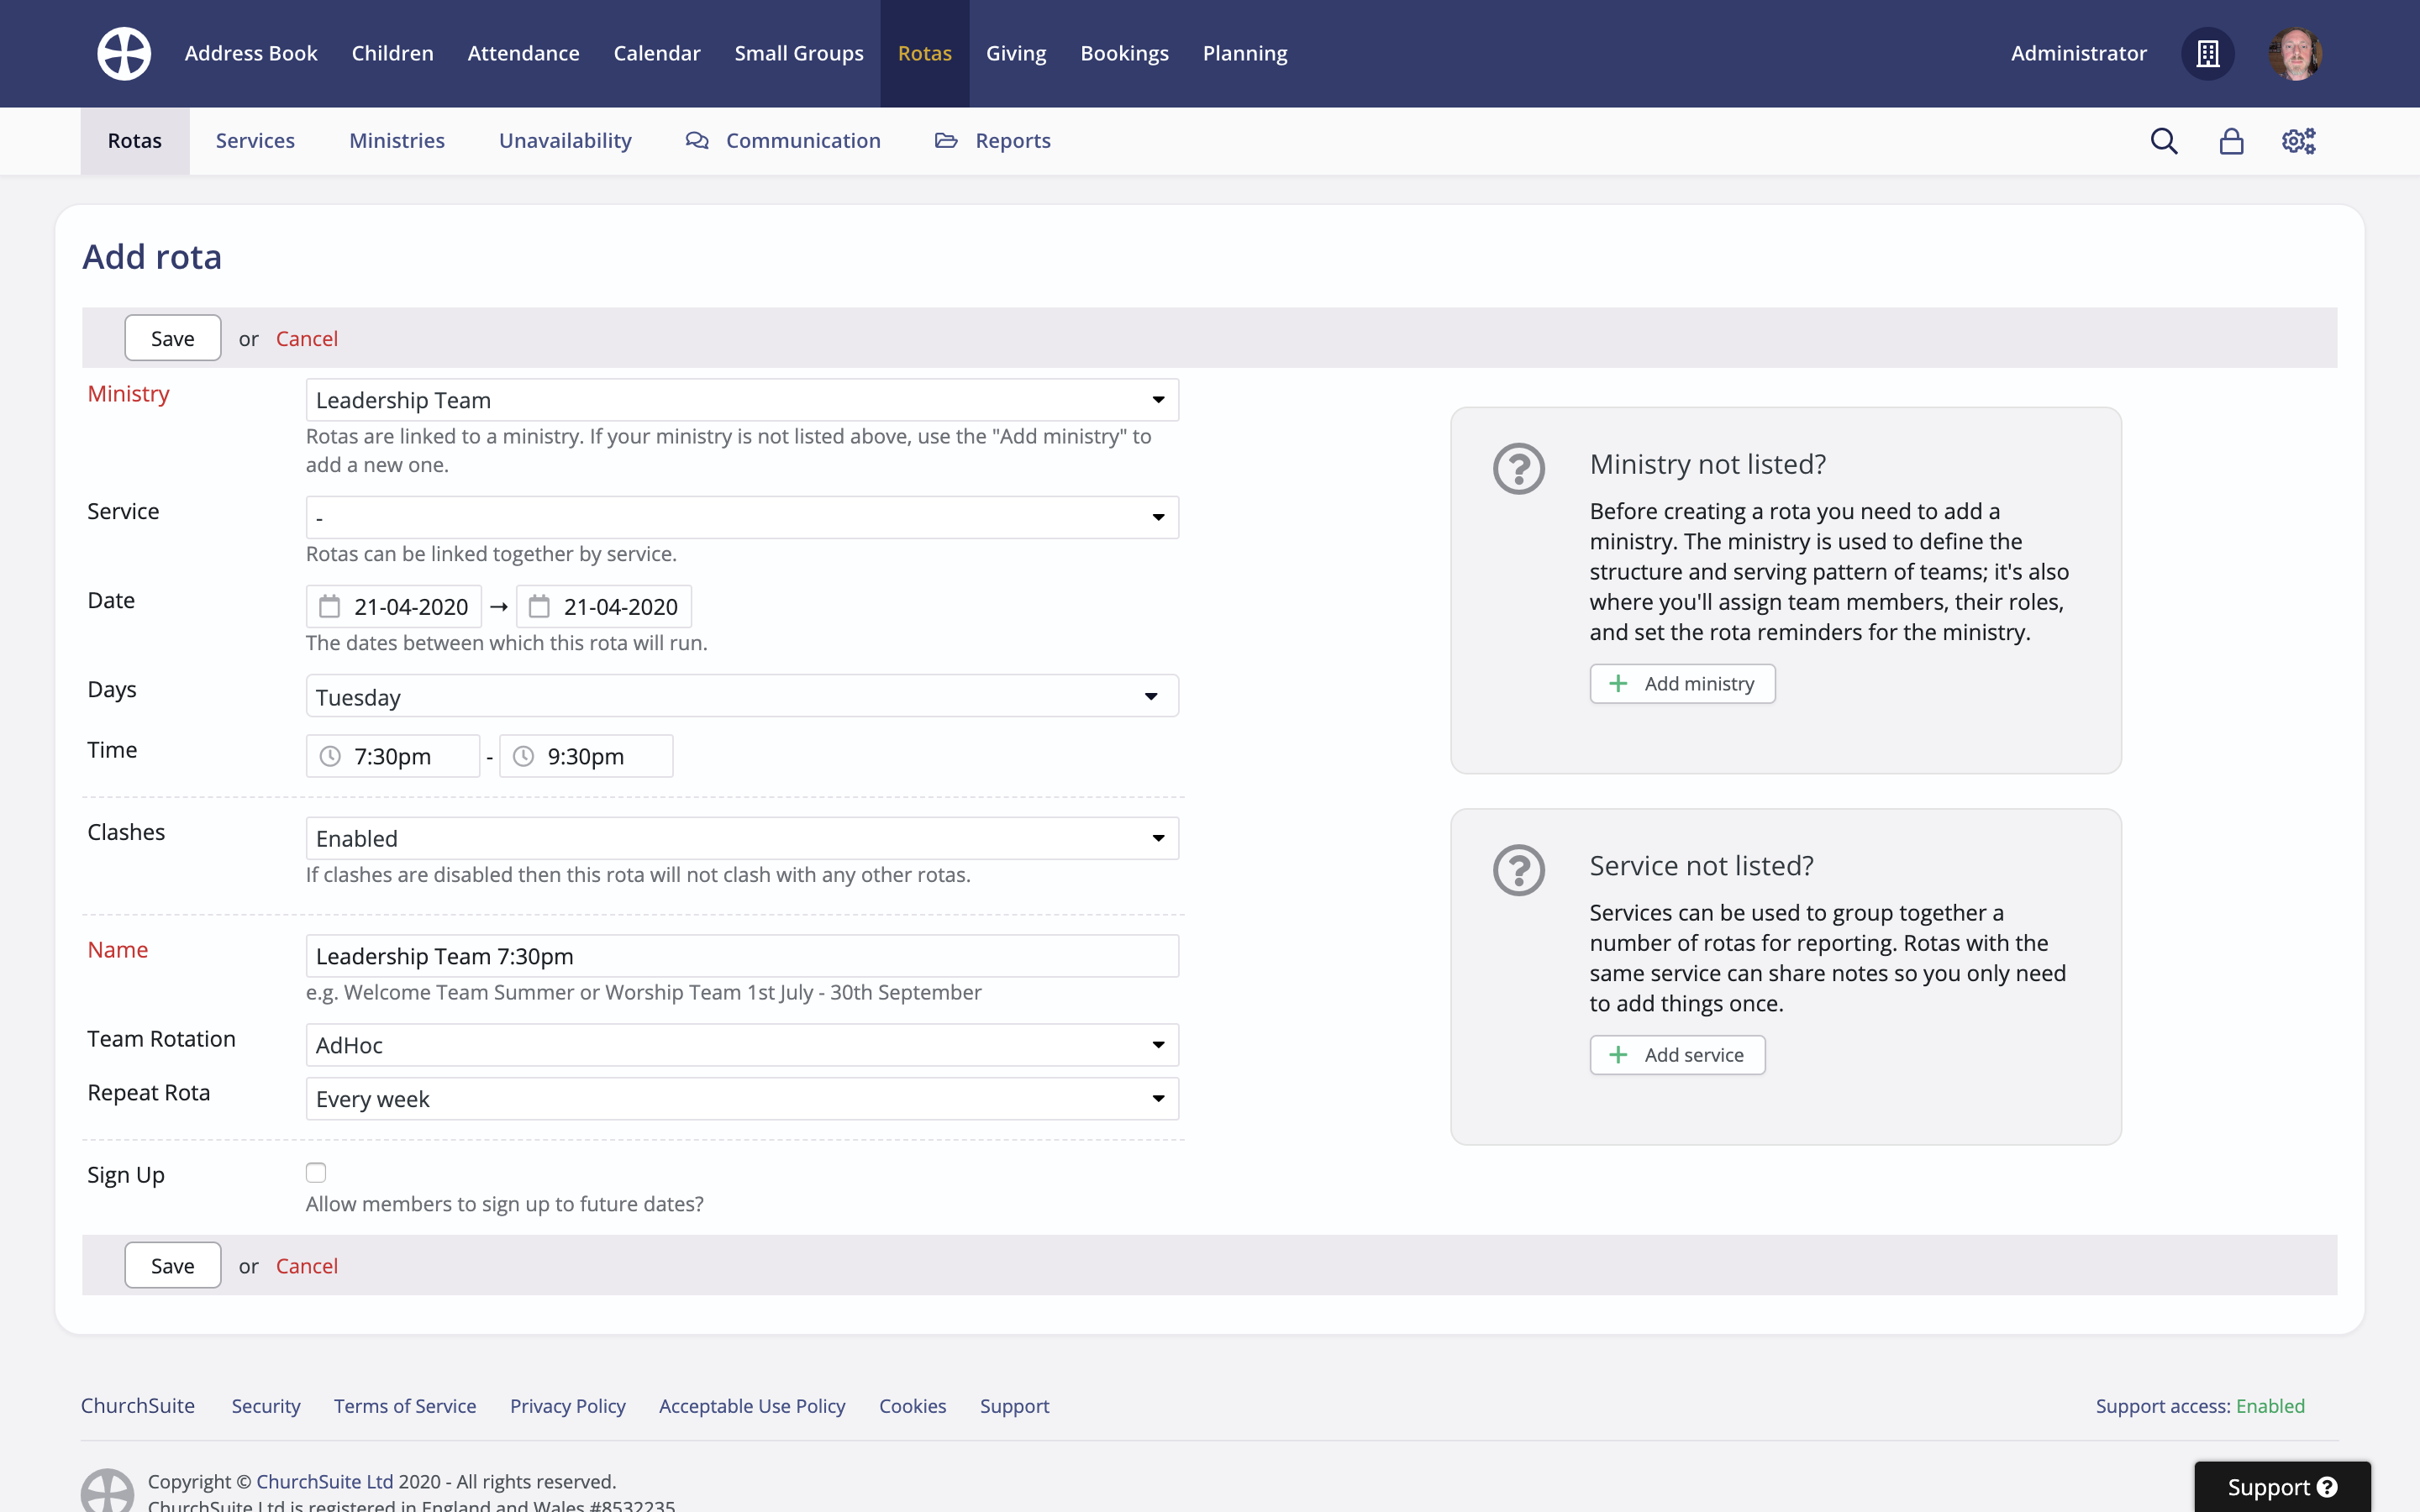Viewport: 2420px width, 1512px height.
Task: Switch to the Unavailability tab
Action: 565,141
